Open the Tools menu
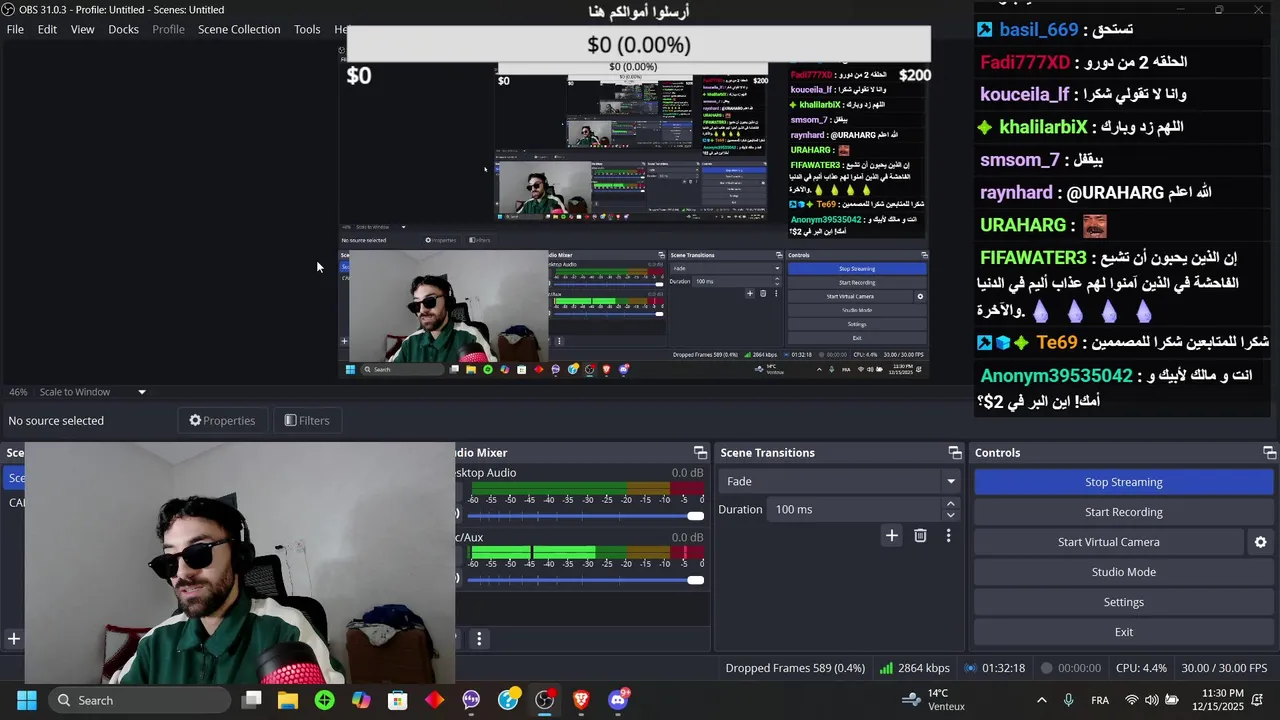Screen dimensions: 1280x720 (x=307, y=29)
